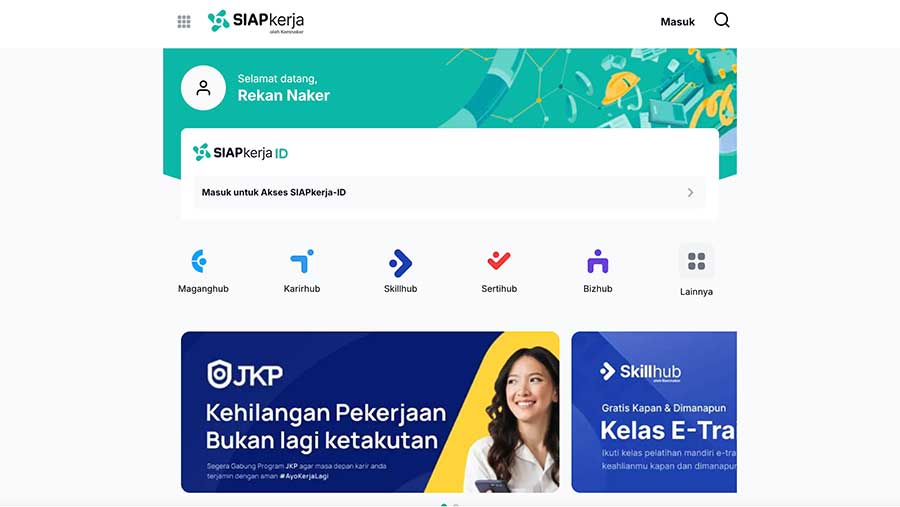Open the search magnifier icon
900x507 pixels.
[x=721, y=21]
